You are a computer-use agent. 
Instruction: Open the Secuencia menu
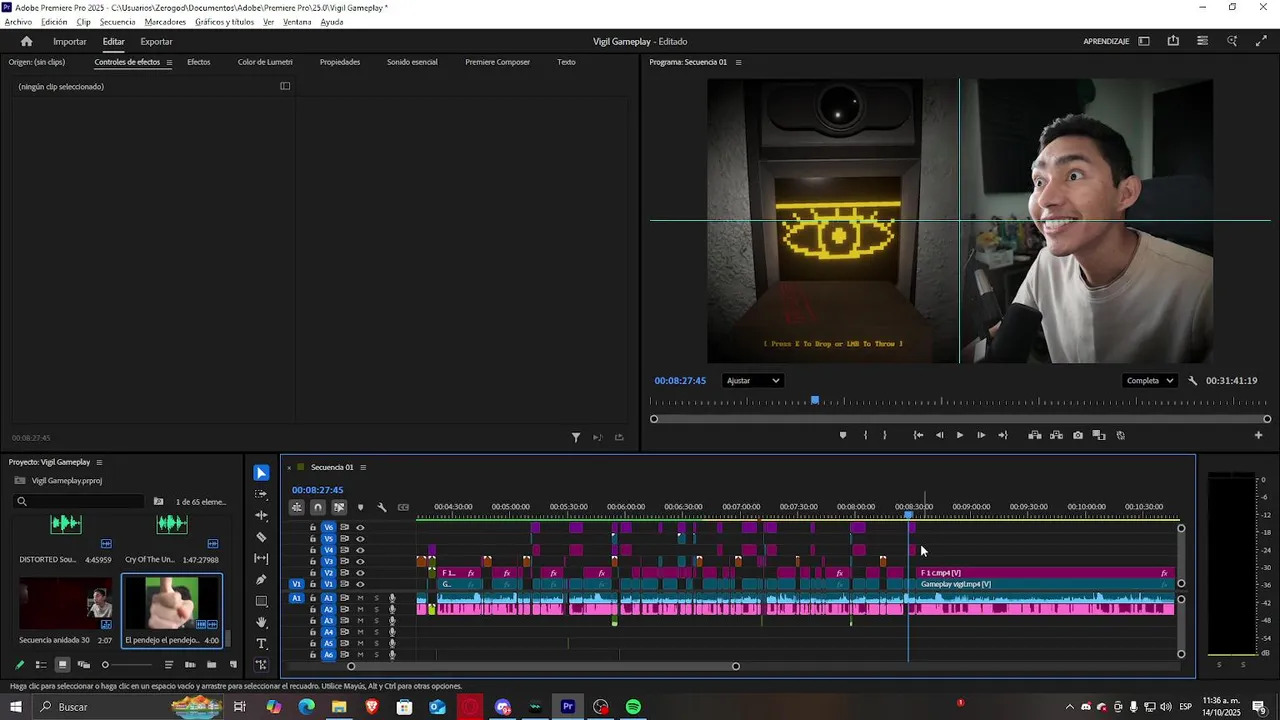[x=117, y=22]
